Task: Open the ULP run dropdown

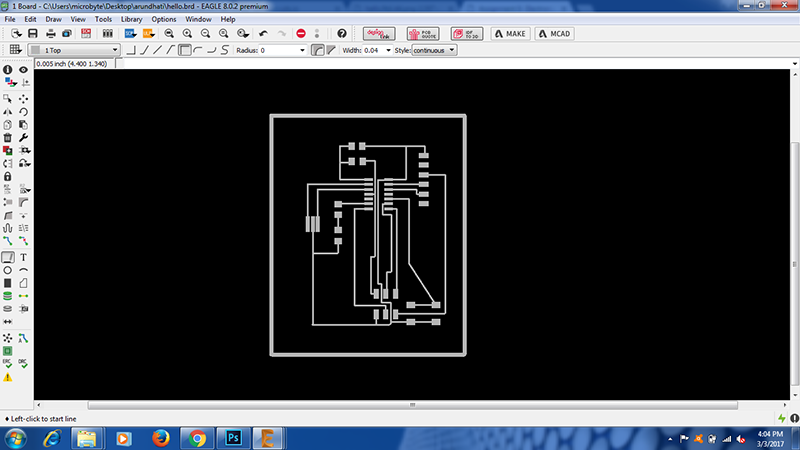Action: (x=148, y=34)
